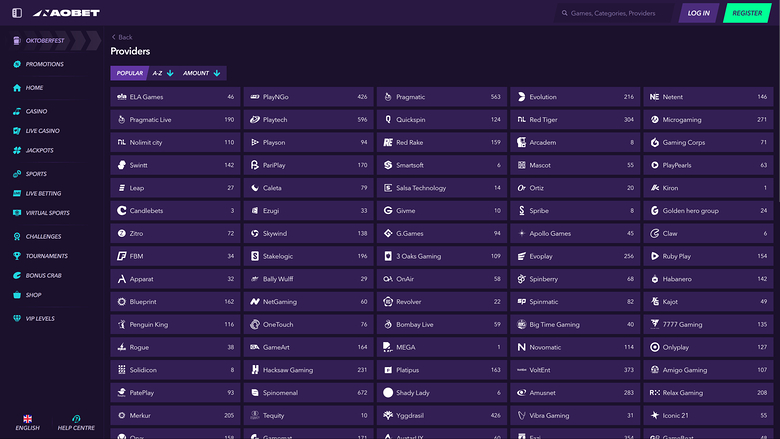Image resolution: width=780 pixels, height=439 pixels.
Task: Open the Amusnet provider tile
Action: tap(575, 393)
